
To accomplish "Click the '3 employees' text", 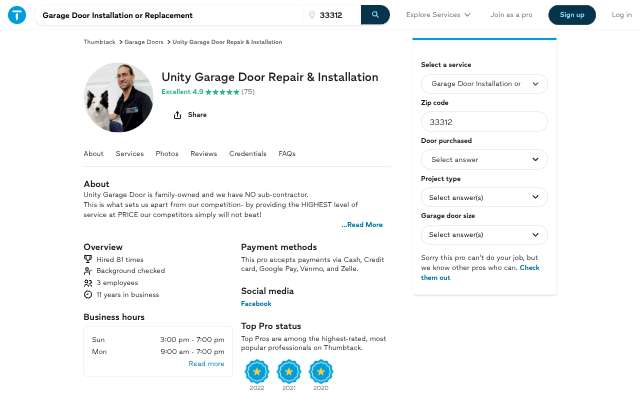I will click(x=117, y=282).
